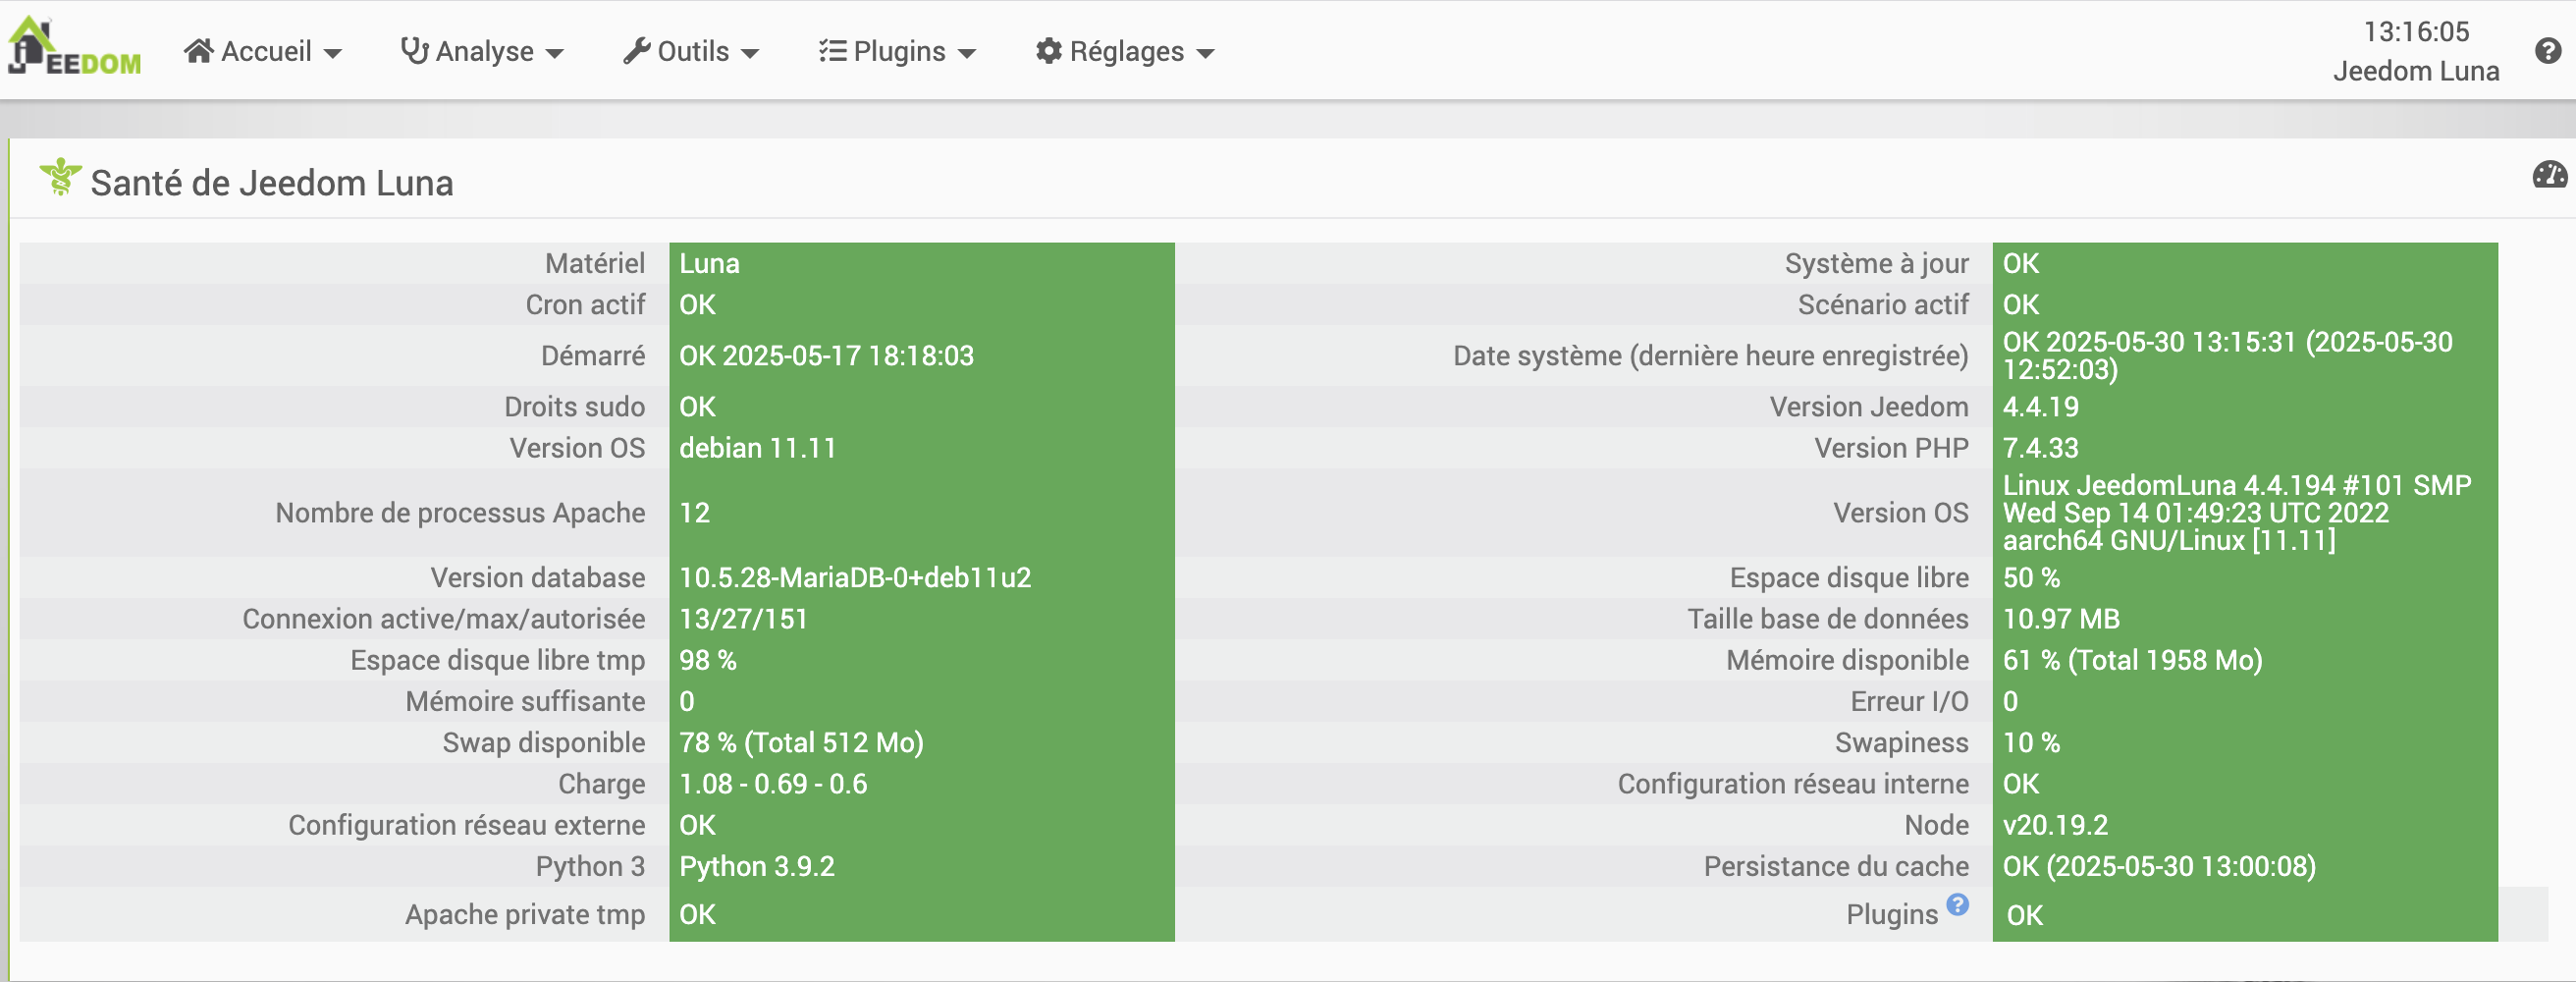Click the Santé de Jeedom Luna title
Screen dimensions: 2576x982
click(x=271, y=183)
